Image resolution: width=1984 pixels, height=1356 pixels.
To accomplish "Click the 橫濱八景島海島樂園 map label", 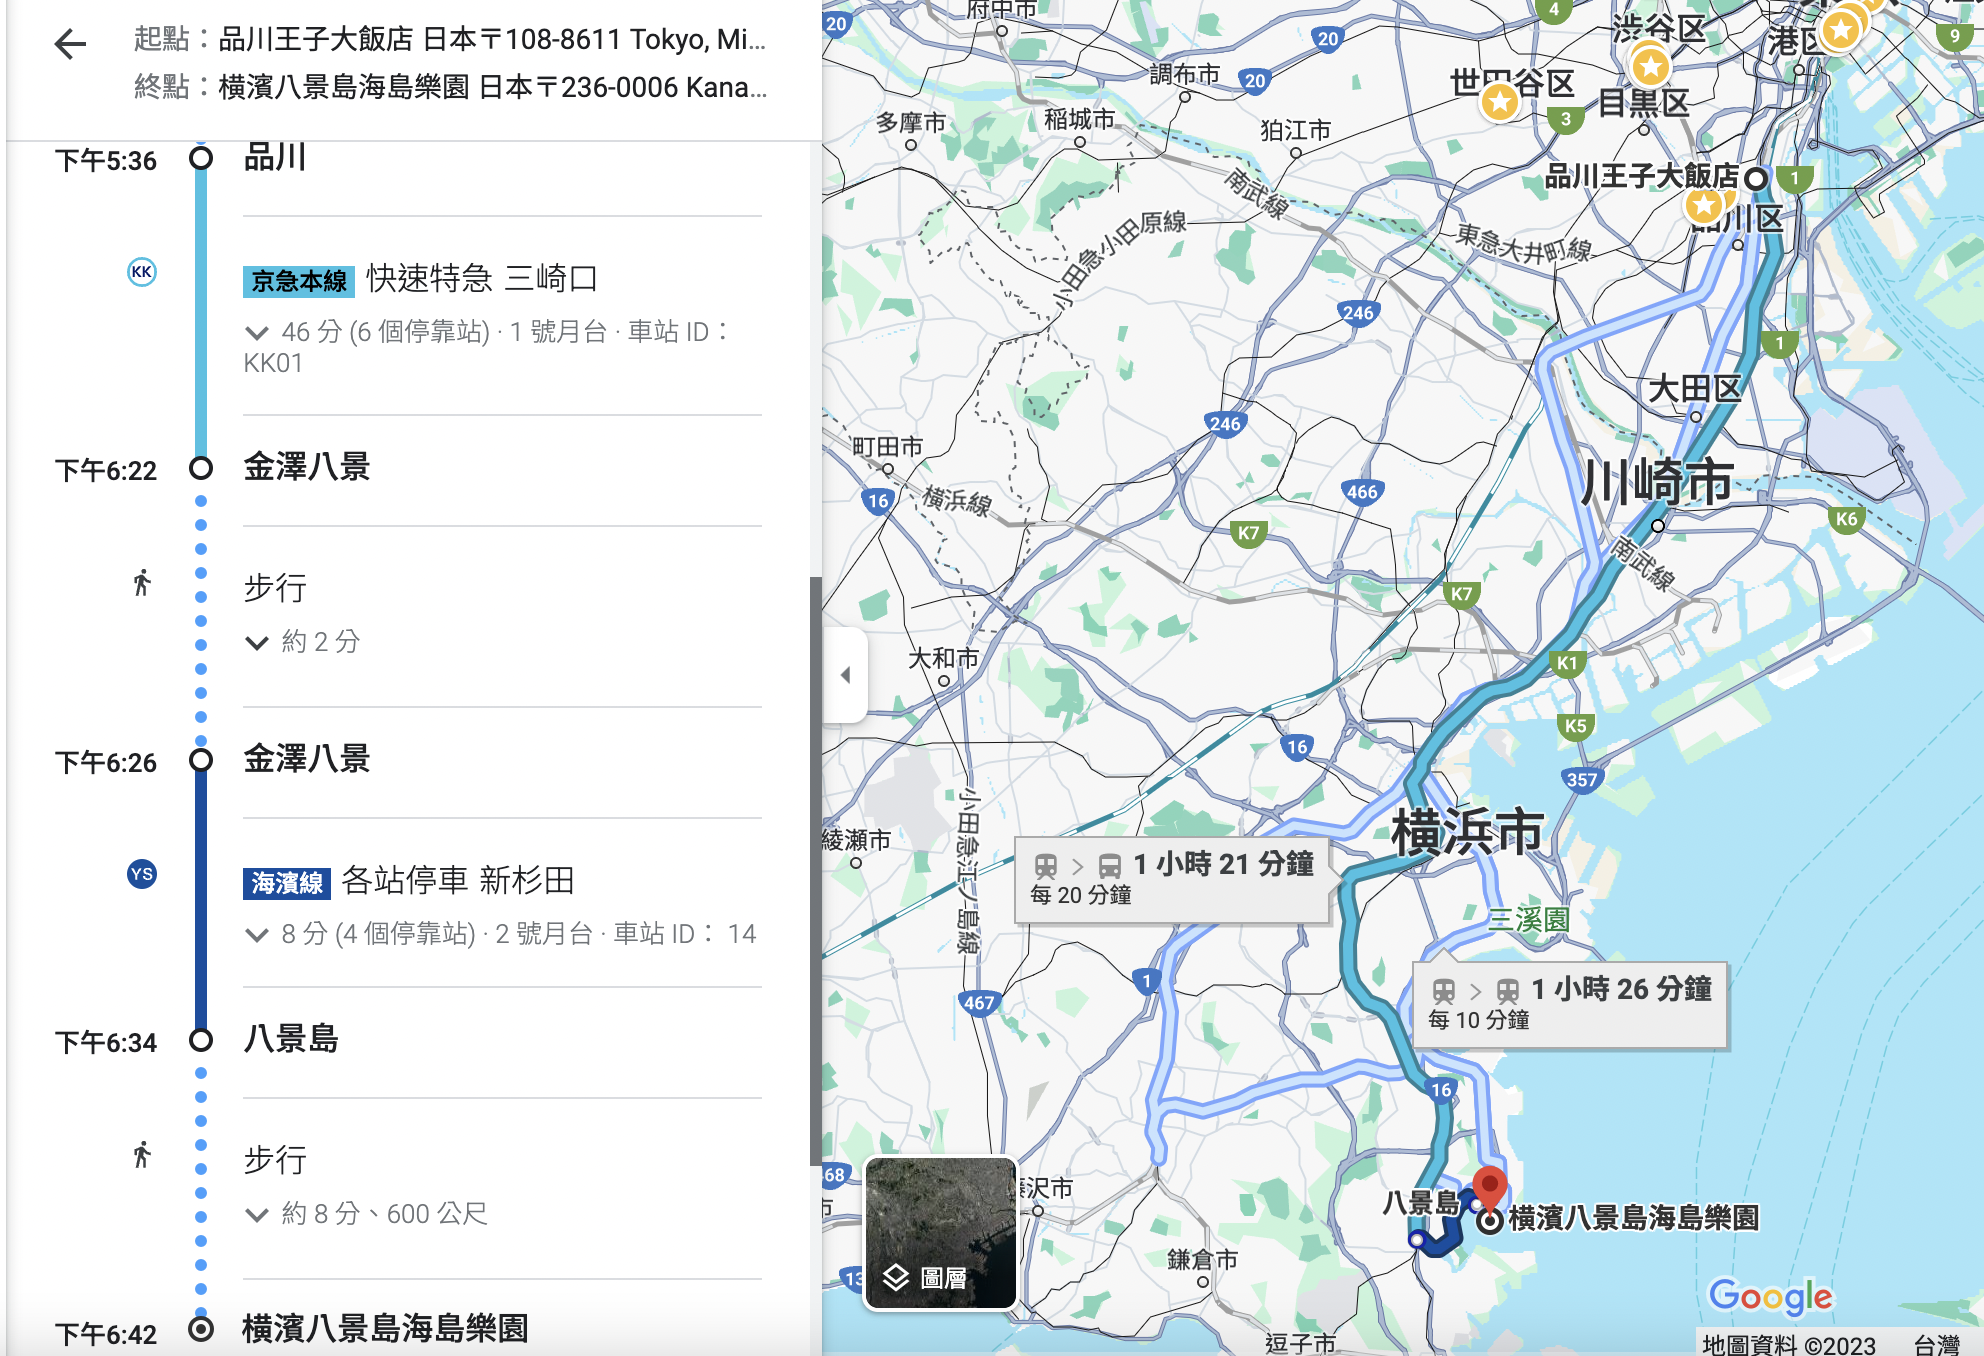I will point(1633,1217).
